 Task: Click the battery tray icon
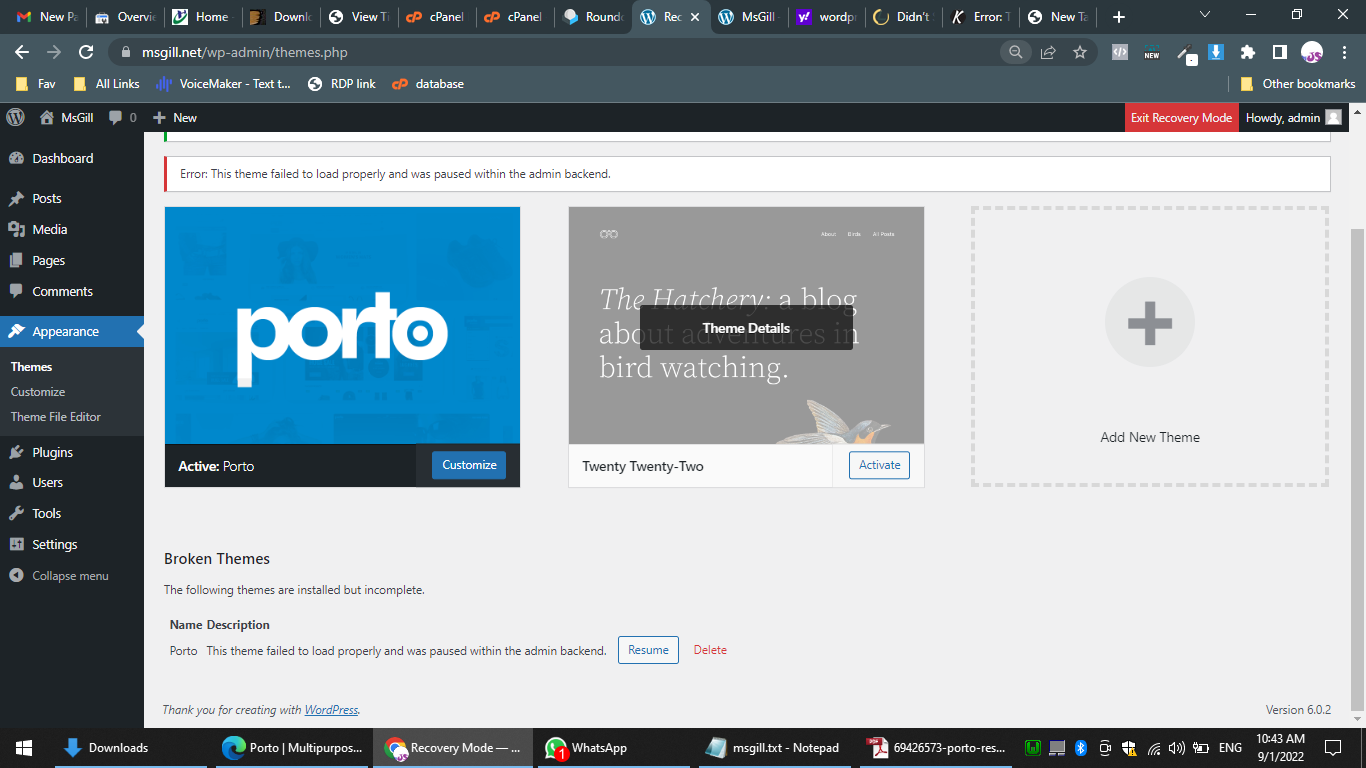pos(1202,748)
